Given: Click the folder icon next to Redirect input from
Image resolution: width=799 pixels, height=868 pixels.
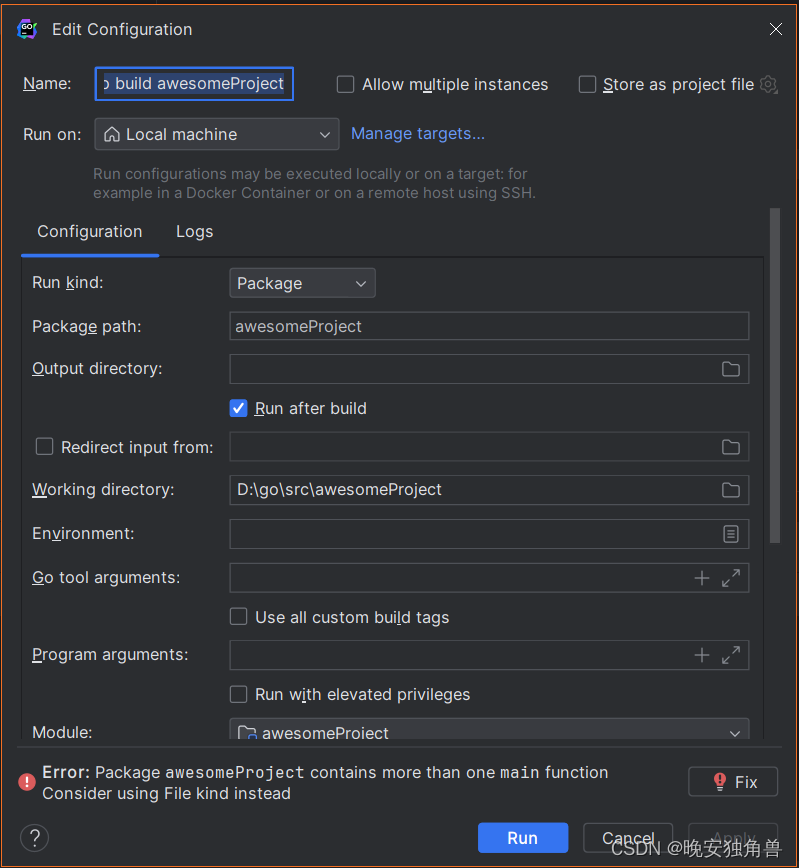Looking at the screenshot, I should [729, 447].
